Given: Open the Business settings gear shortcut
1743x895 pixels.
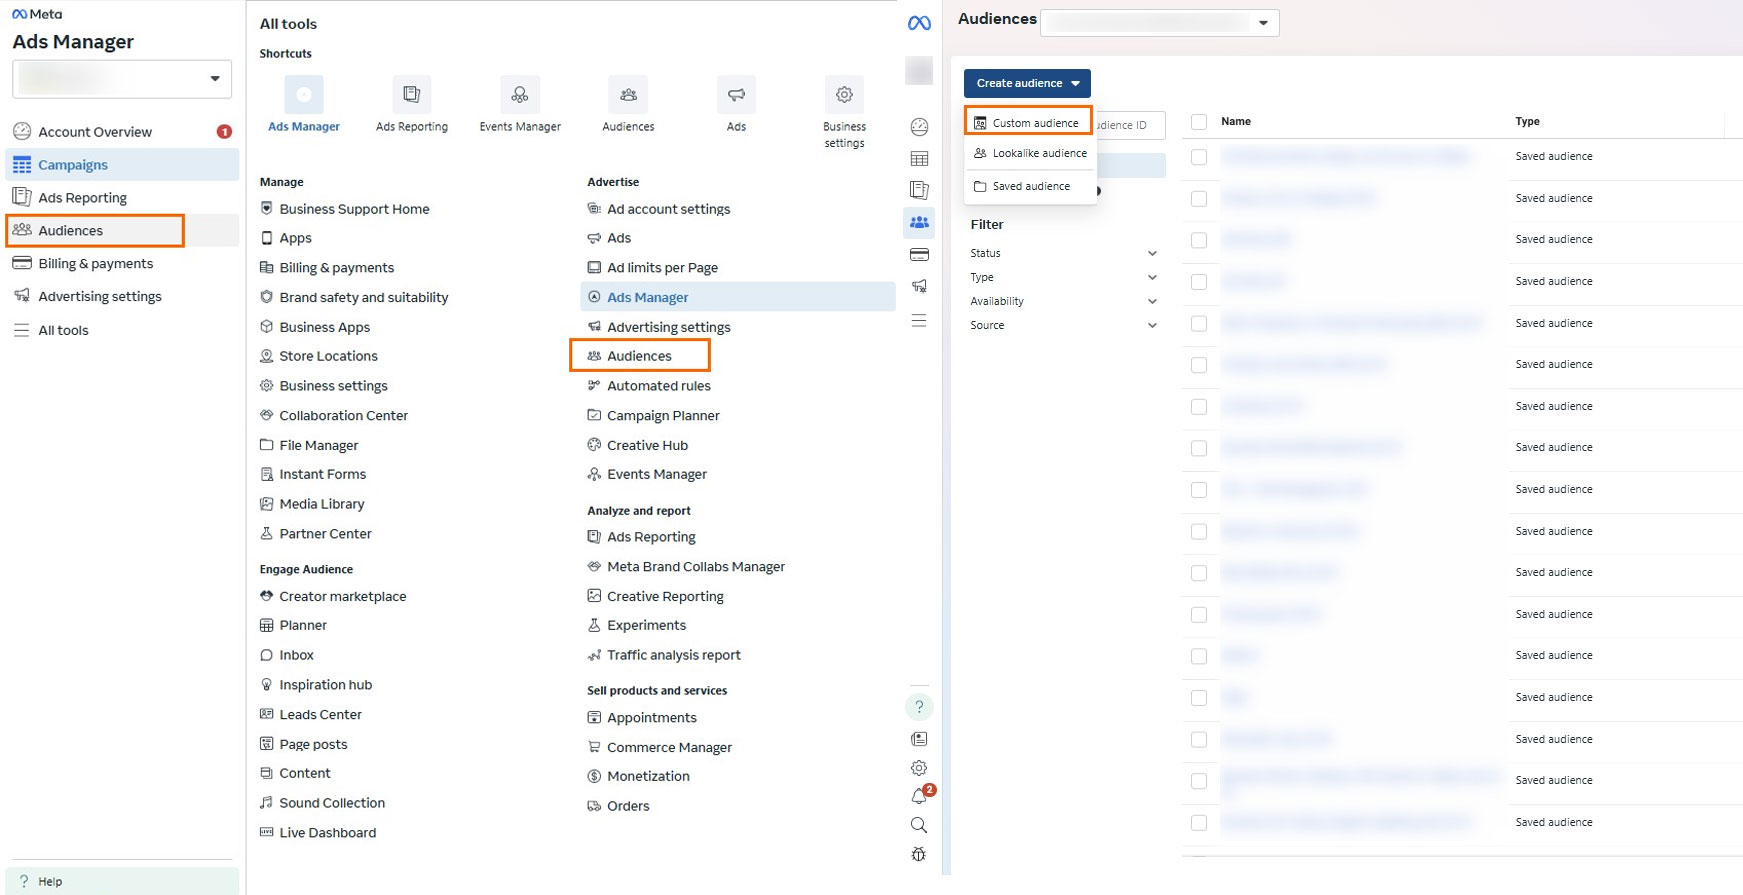Looking at the screenshot, I should coord(844,95).
